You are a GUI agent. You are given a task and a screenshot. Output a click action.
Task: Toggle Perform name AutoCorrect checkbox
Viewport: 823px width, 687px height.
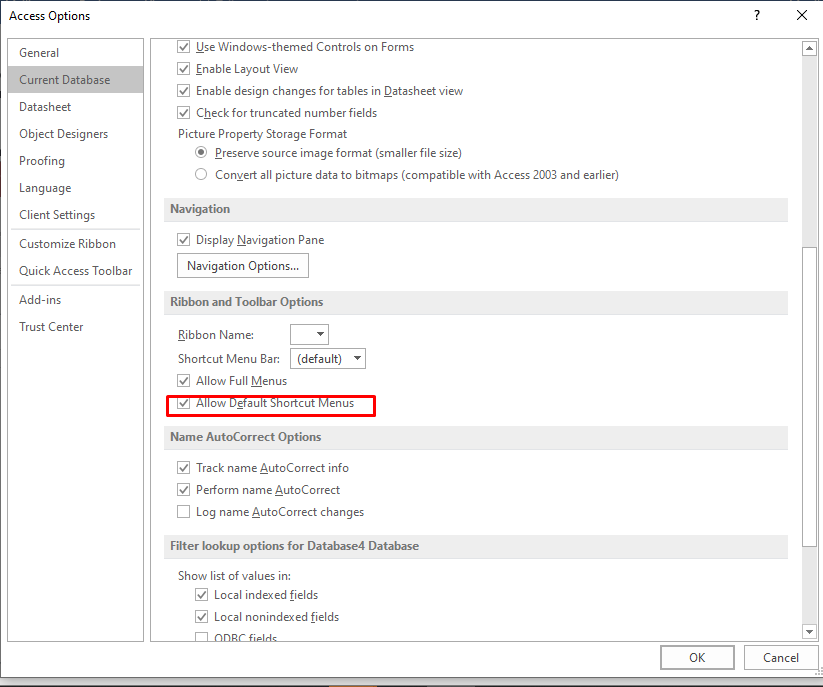click(183, 490)
